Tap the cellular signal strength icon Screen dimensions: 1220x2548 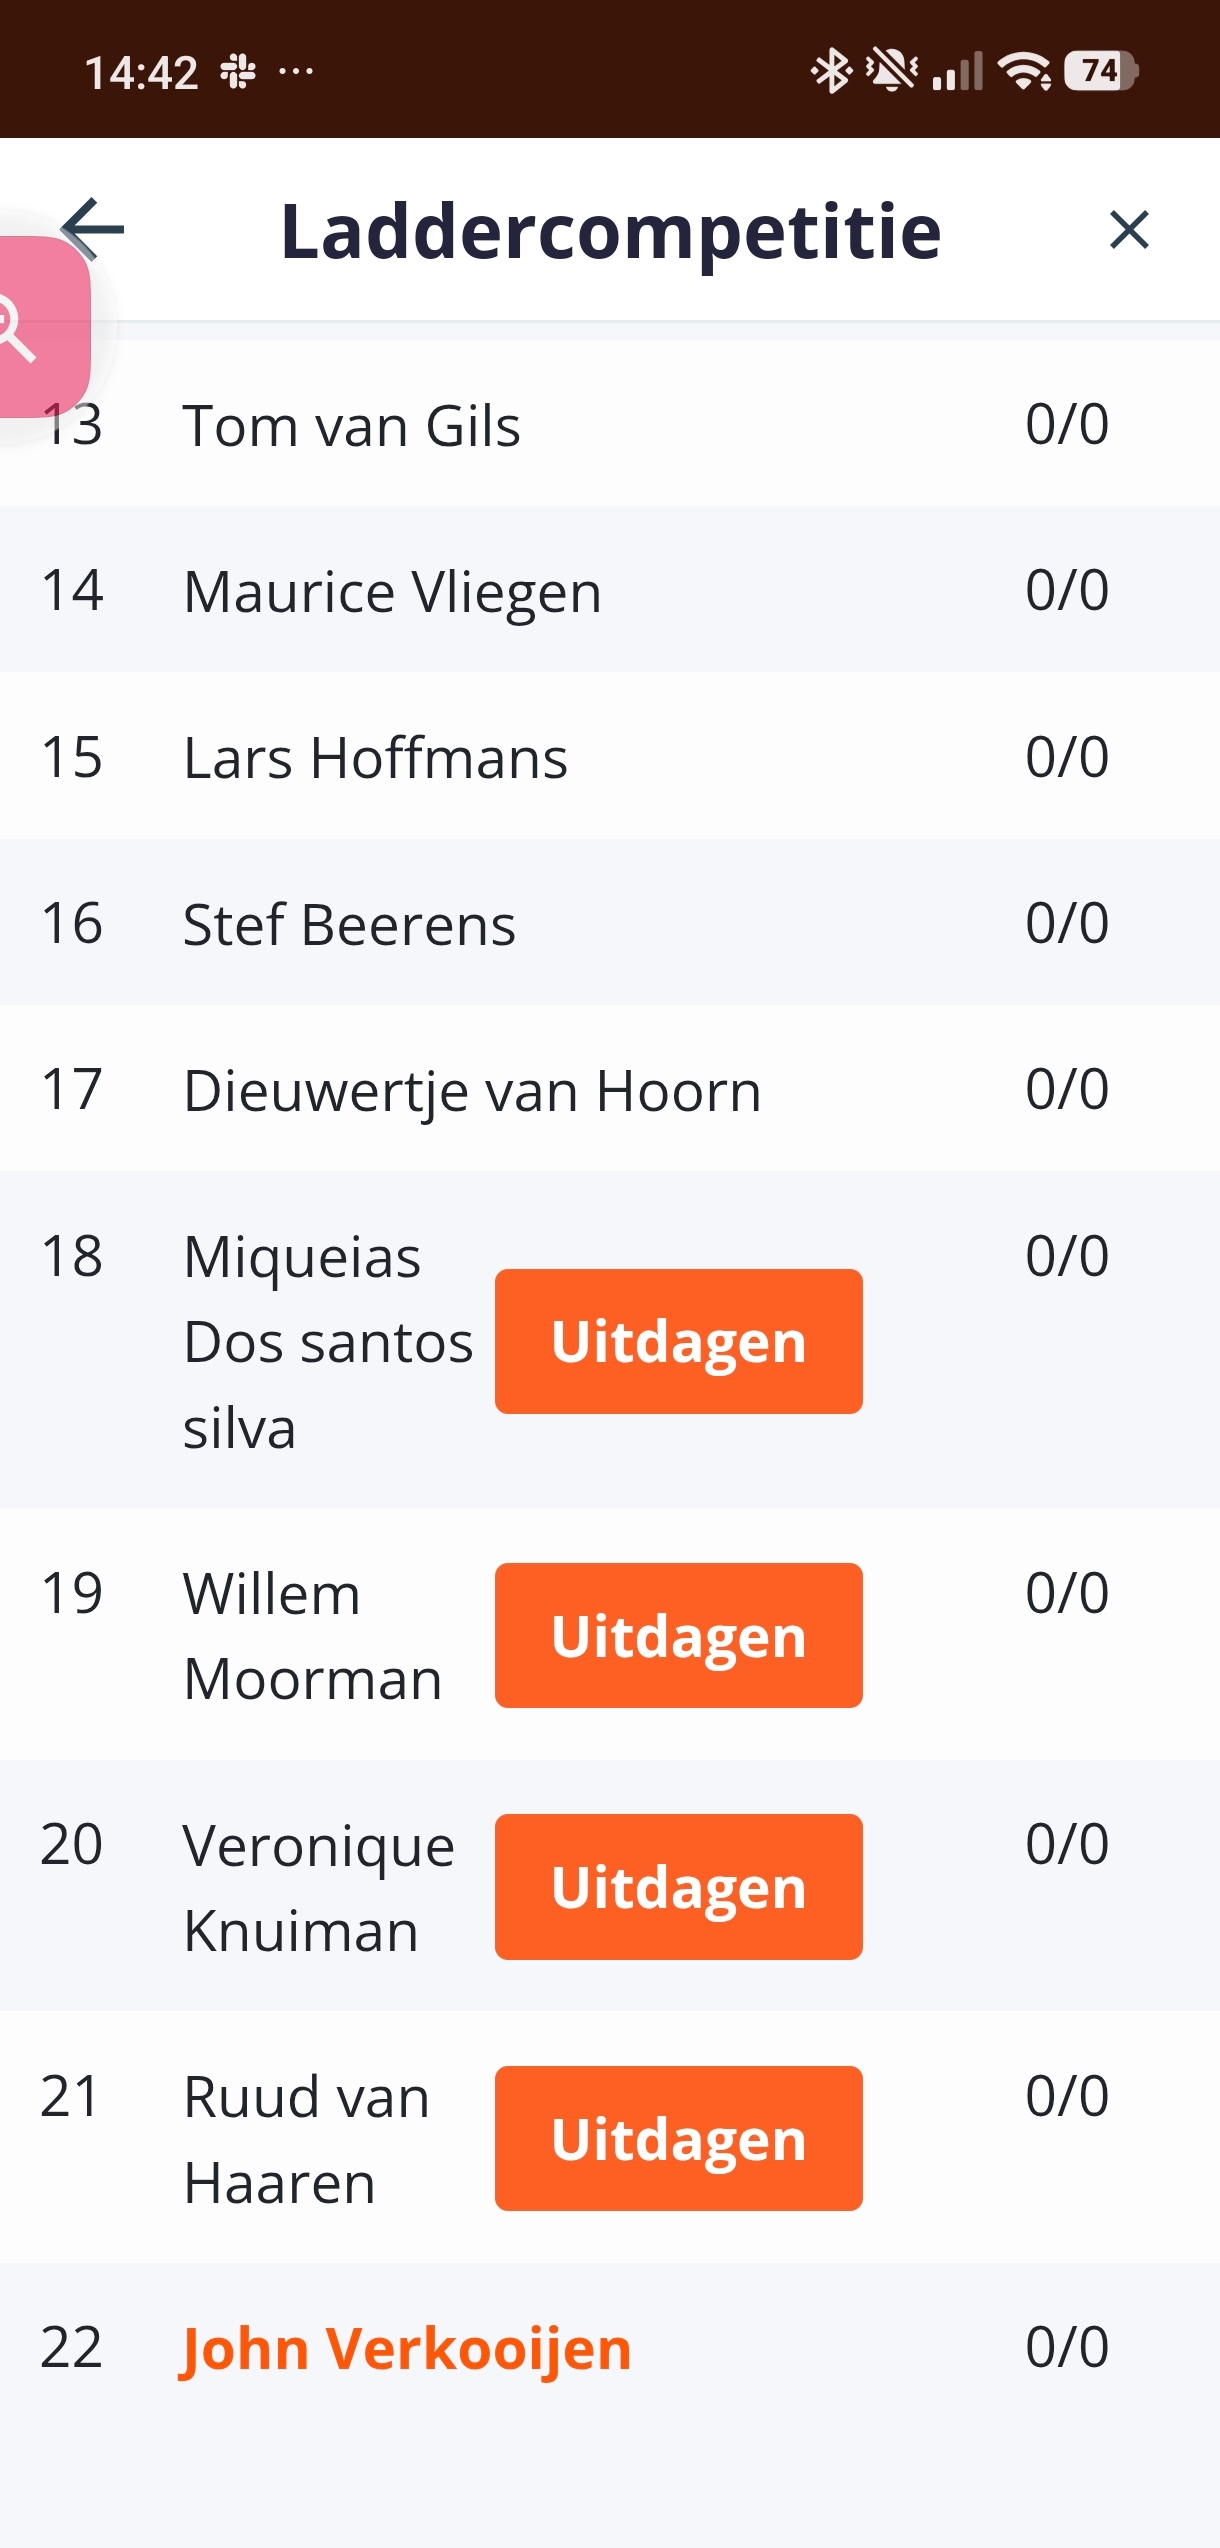pyautogui.click(x=957, y=72)
